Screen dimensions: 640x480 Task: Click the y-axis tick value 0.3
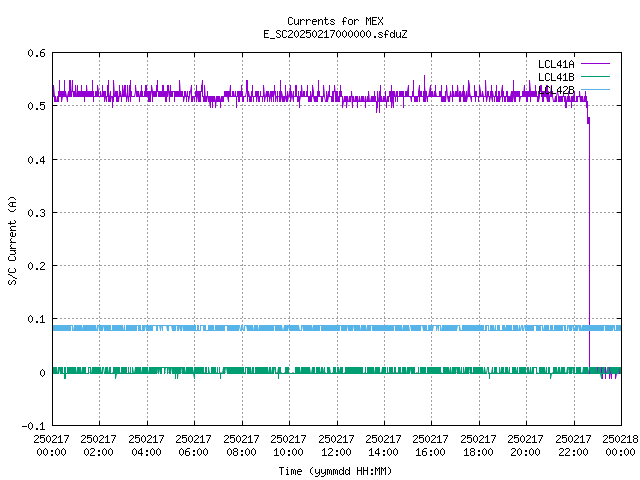(x=36, y=213)
